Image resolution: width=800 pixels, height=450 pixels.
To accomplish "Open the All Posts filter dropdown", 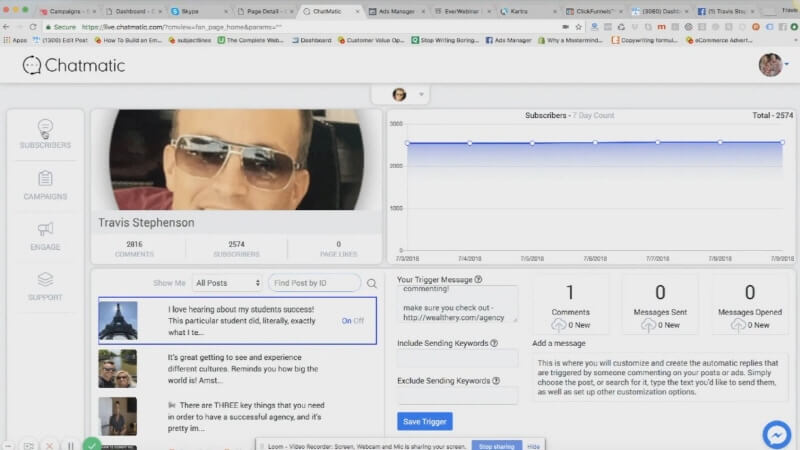I will 228,283.
